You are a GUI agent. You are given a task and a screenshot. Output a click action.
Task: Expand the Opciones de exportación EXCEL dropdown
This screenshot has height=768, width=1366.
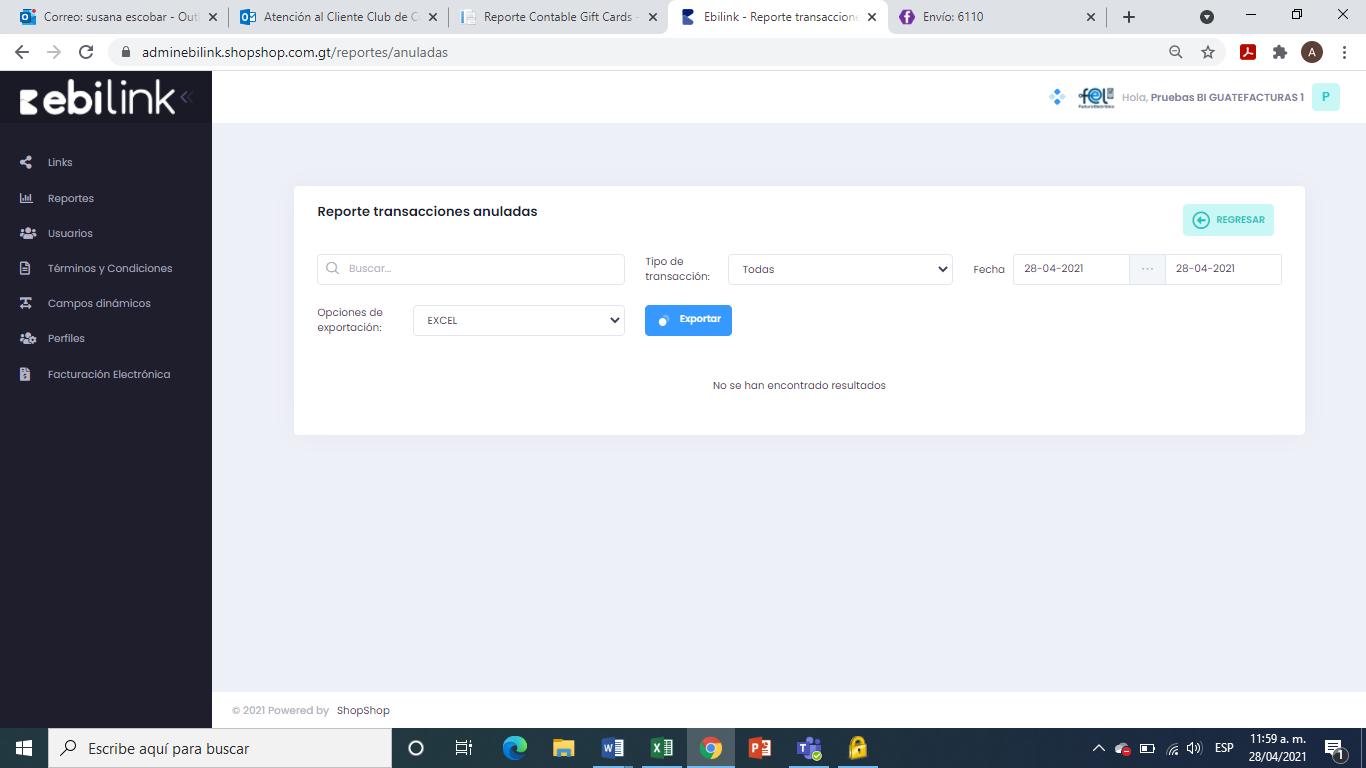pyautogui.click(x=519, y=320)
